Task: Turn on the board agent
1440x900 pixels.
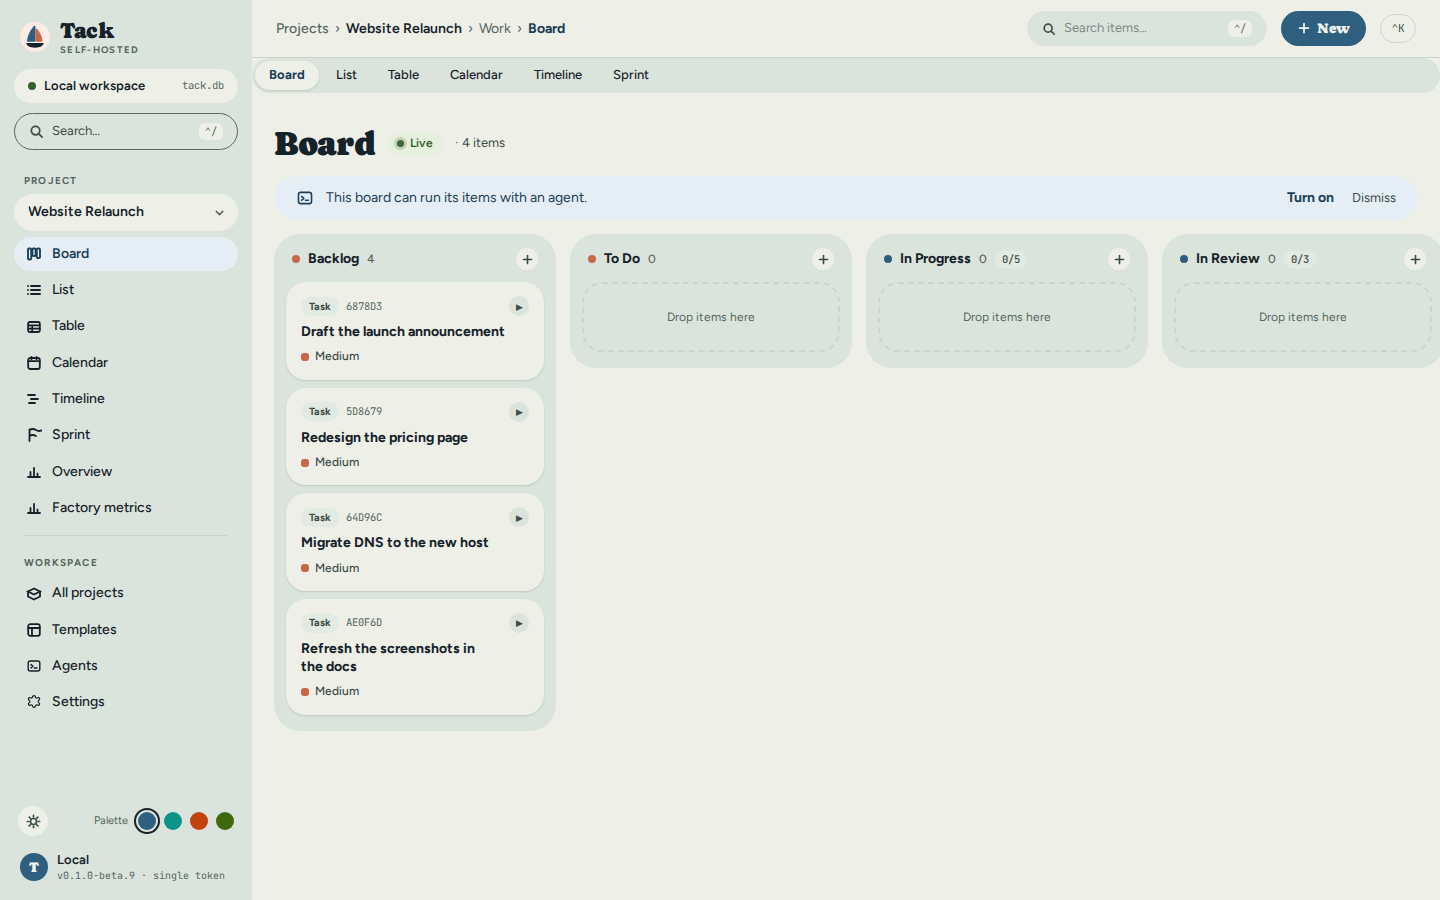Action: click(1310, 198)
